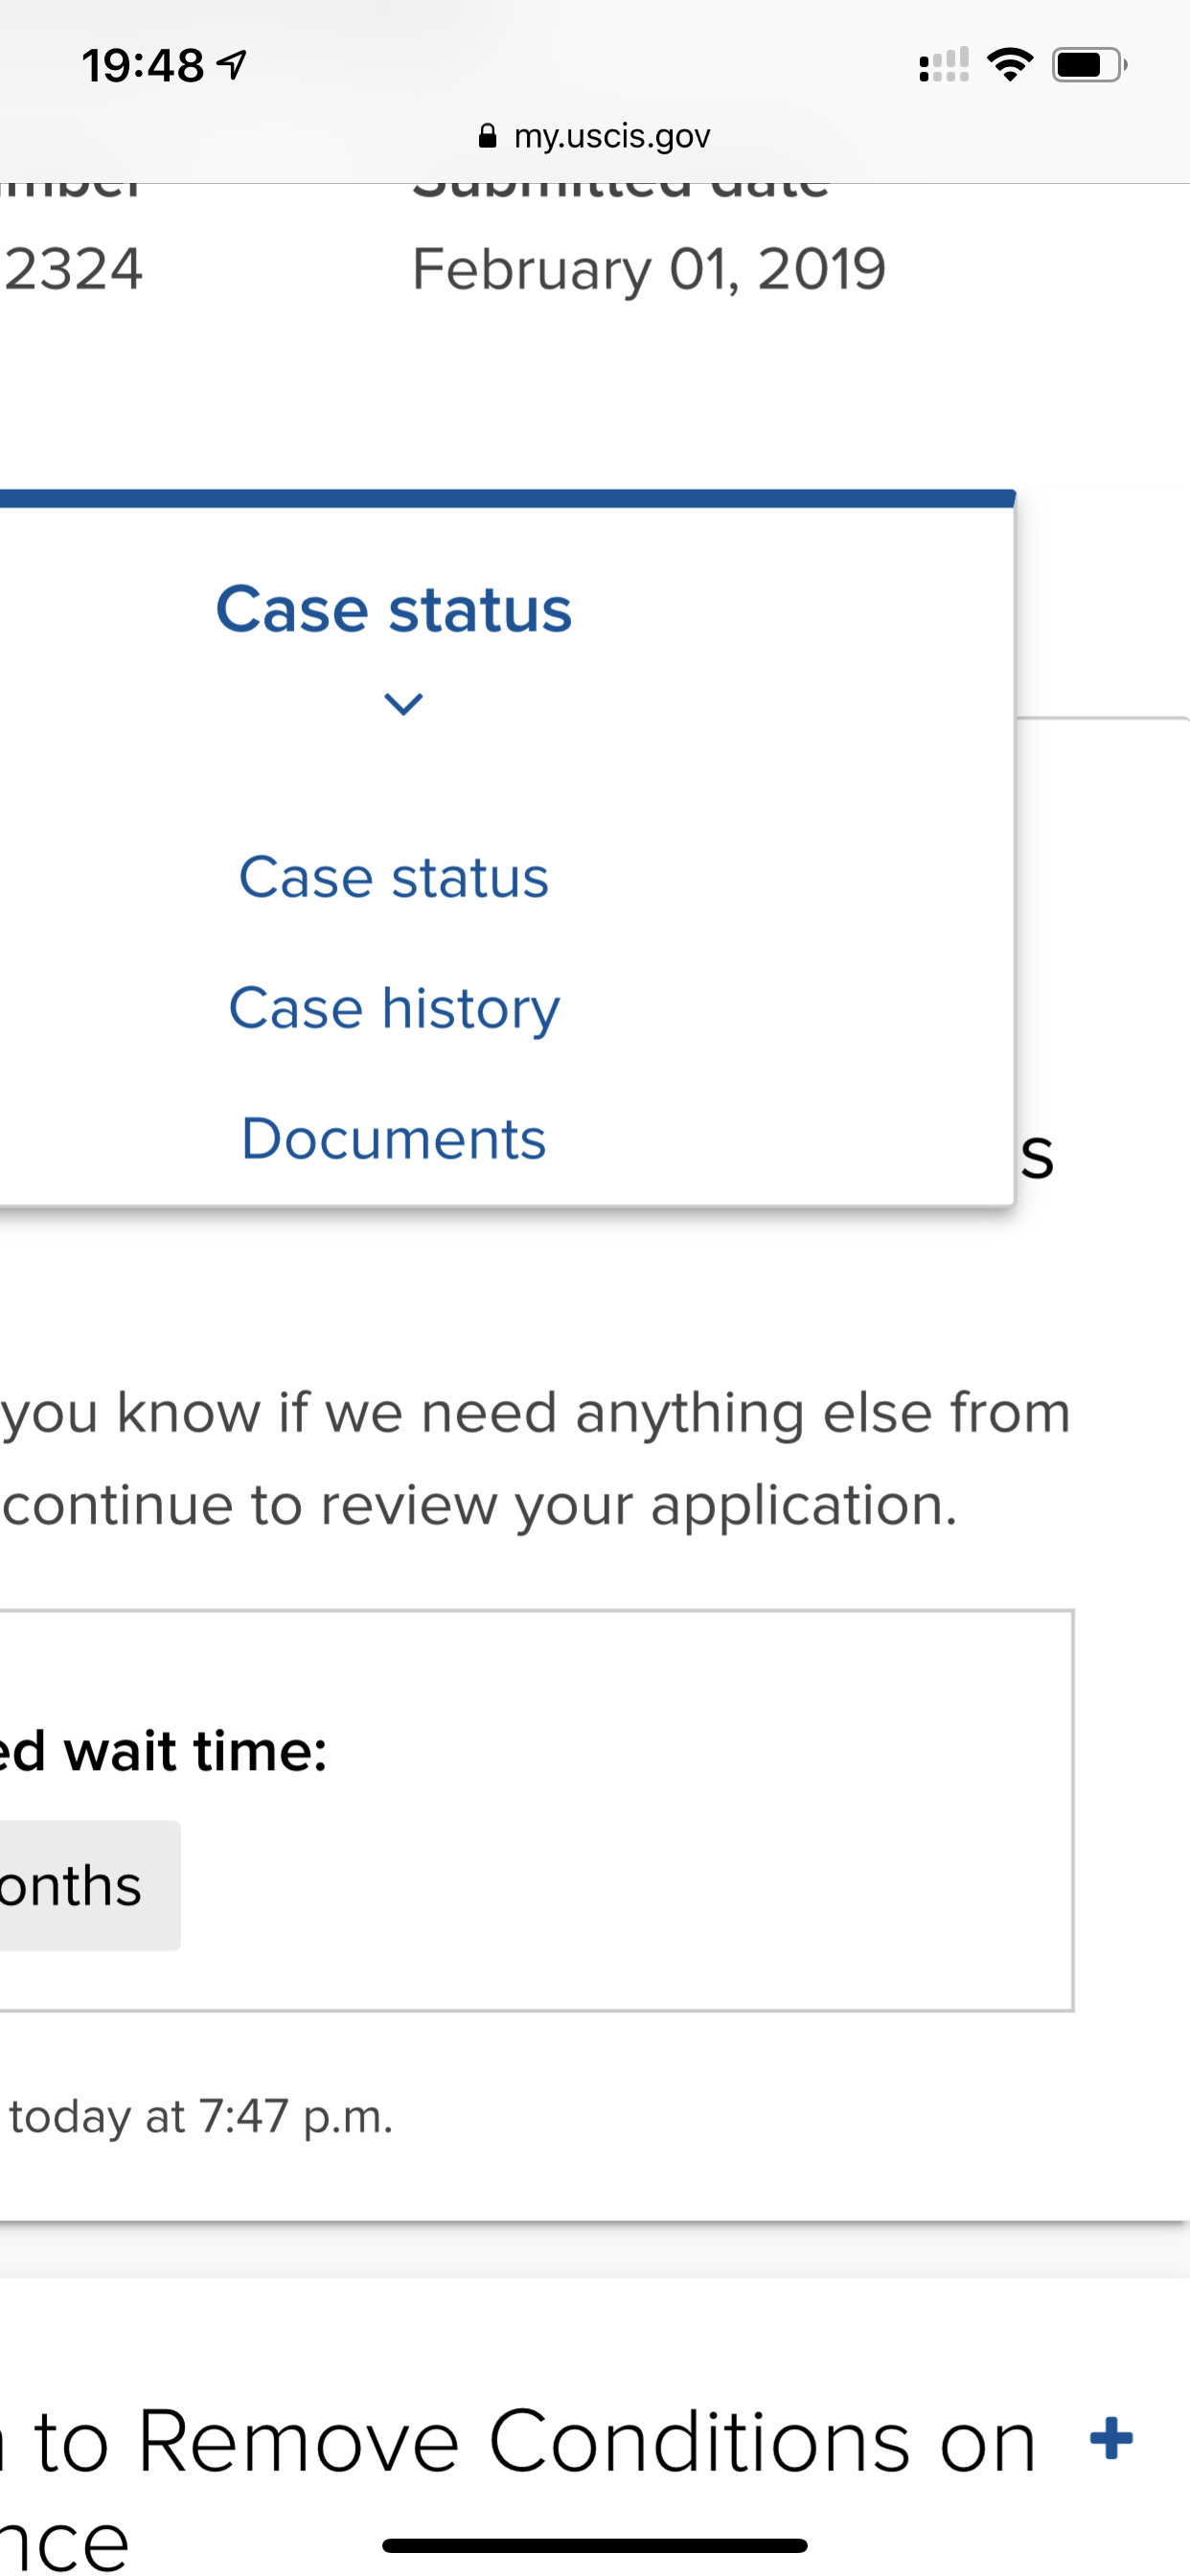
Task: Tap the cellular signal bars icon
Action: (943, 65)
